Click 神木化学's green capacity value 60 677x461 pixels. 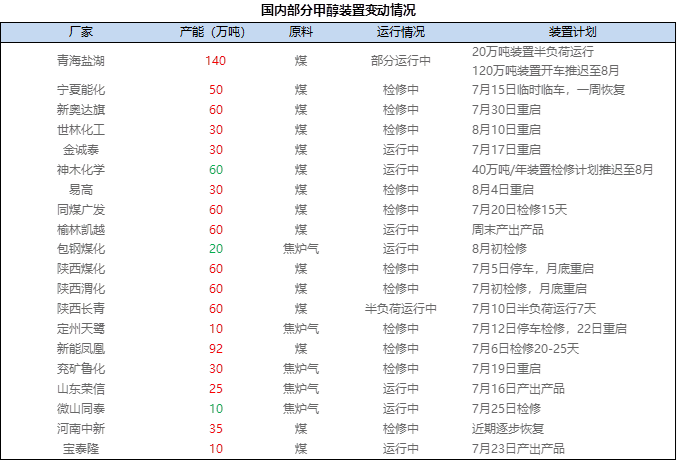[x=216, y=170]
